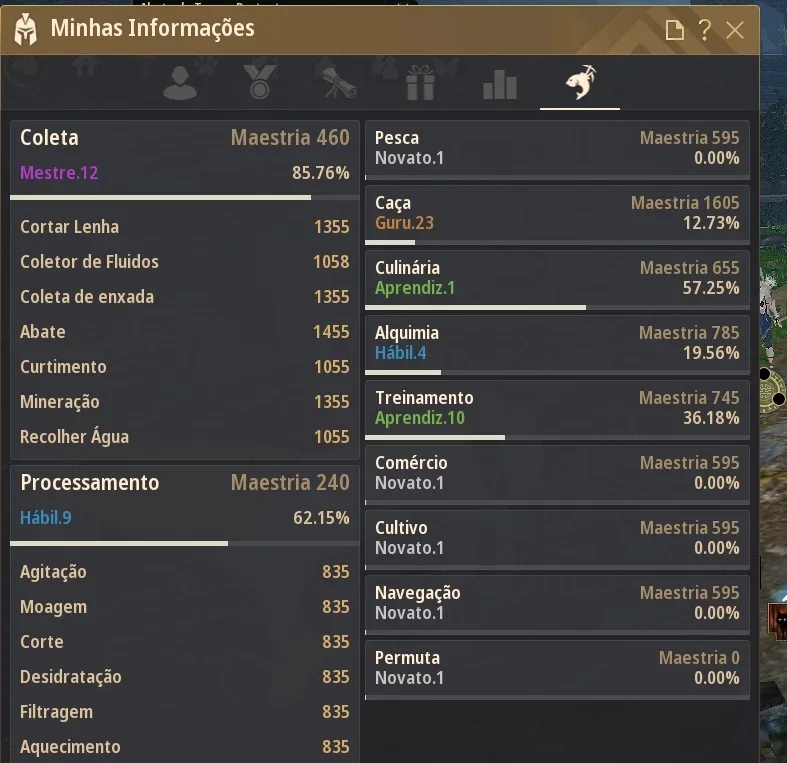
Task: Open the medal achievements tab
Action: click(x=259, y=82)
